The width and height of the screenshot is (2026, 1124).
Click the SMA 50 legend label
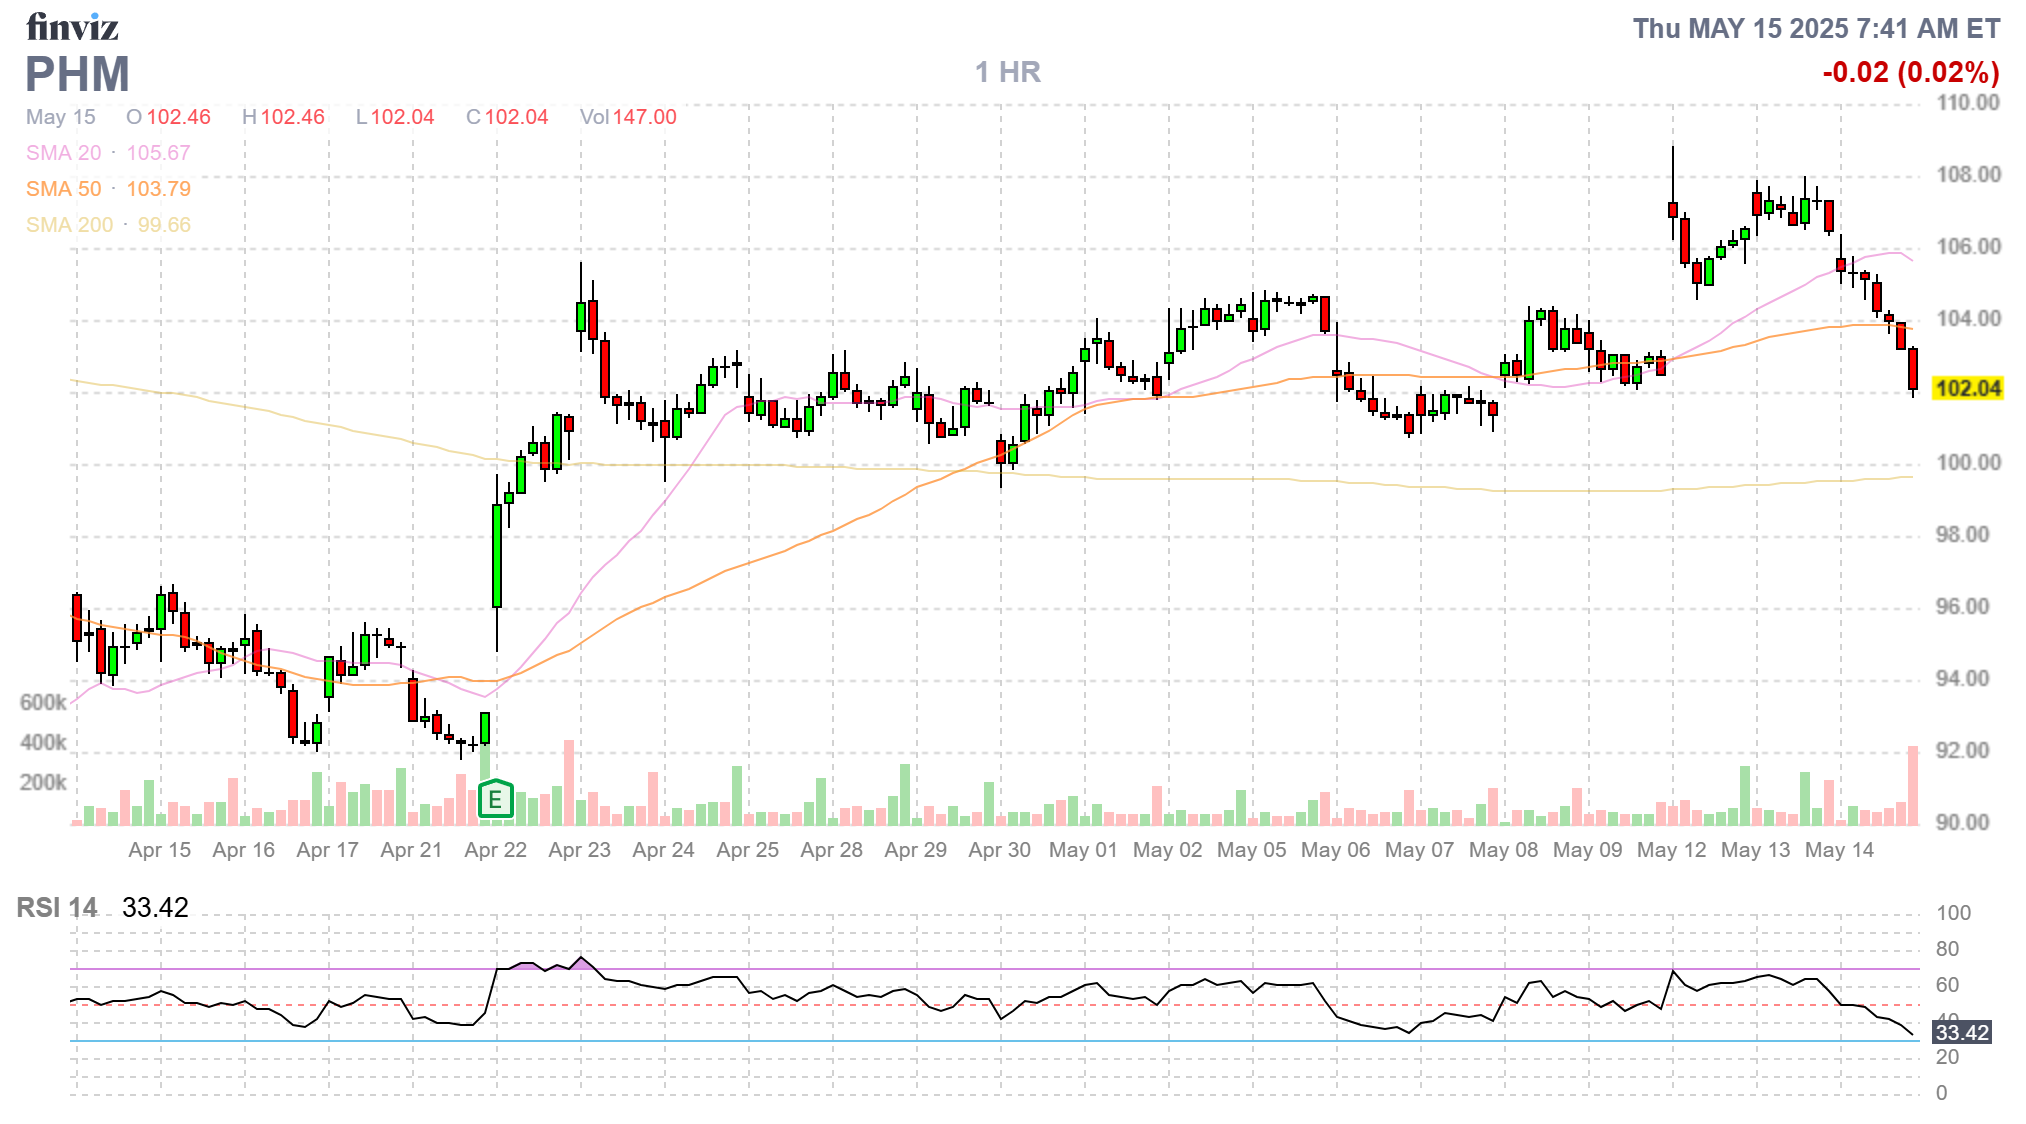tap(63, 189)
